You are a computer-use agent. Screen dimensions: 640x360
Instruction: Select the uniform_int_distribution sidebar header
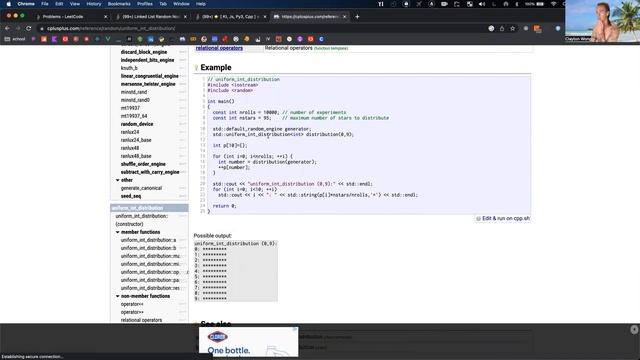point(149,208)
